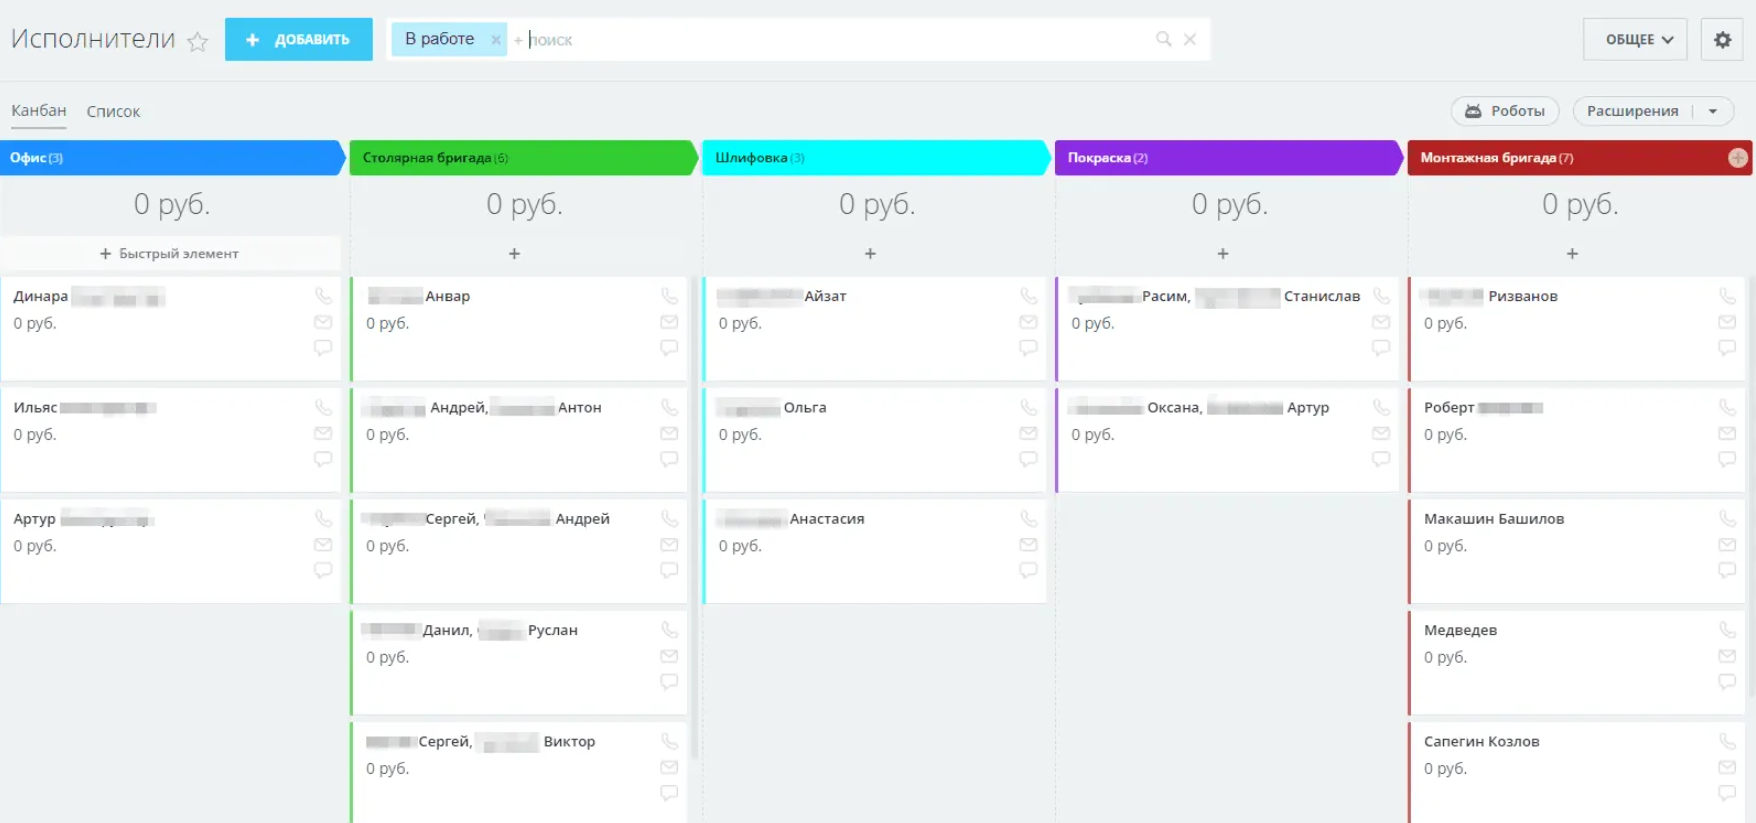Image resolution: width=1756 pixels, height=823 pixels.
Task: Open chat icon on Айзат card
Action: pos(1028,348)
